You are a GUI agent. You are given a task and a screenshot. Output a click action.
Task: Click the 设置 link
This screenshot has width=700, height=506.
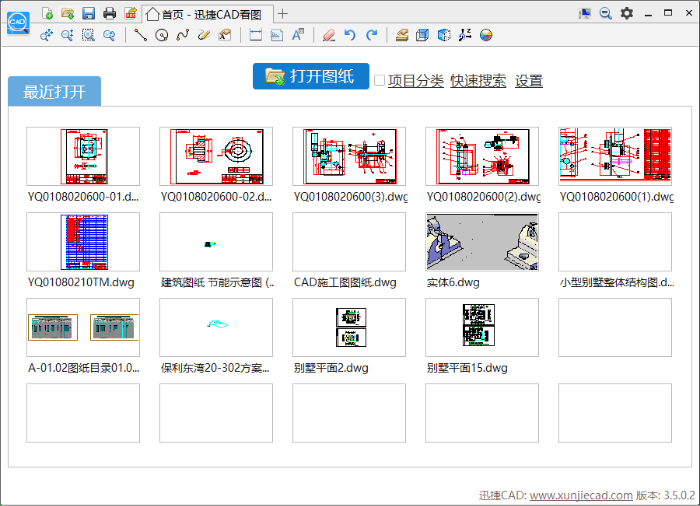coord(529,81)
